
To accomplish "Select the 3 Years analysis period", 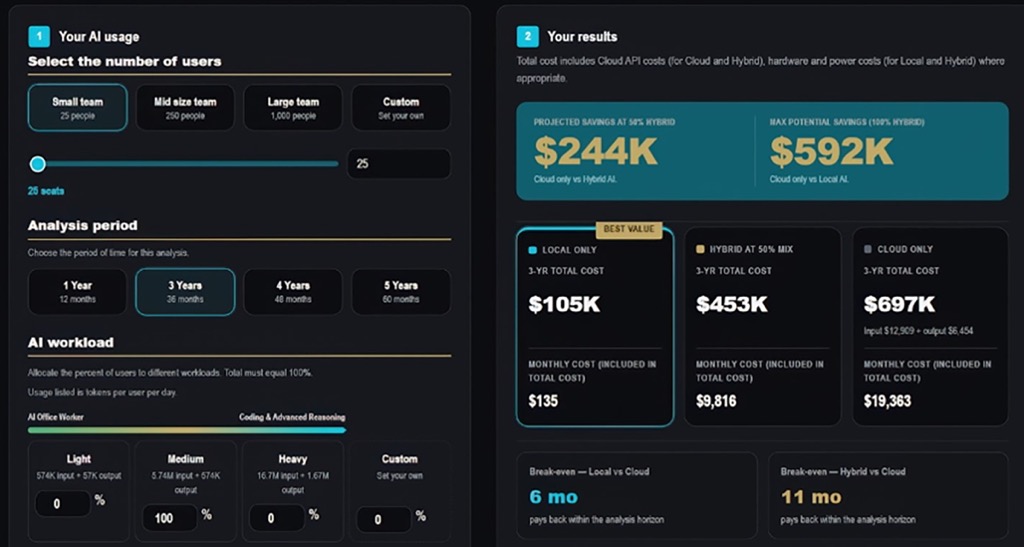I will click(185, 292).
